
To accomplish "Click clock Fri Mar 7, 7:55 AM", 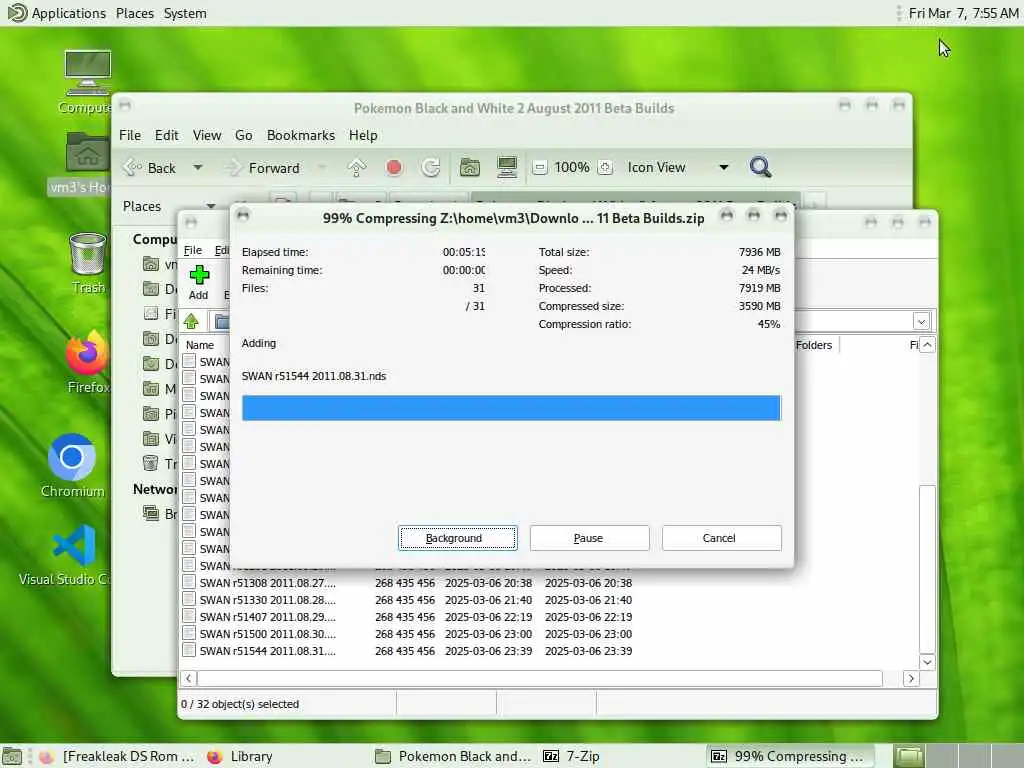I will (963, 13).
